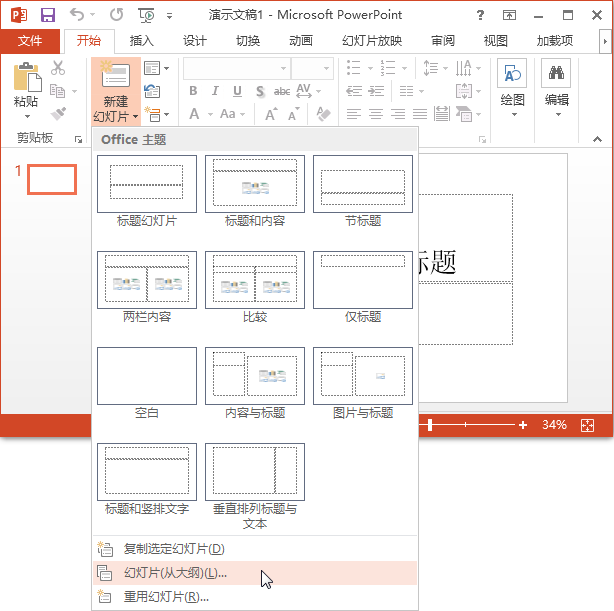Click the Reset slide icon
The width and height of the screenshot is (614, 611).
tap(152, 91)
